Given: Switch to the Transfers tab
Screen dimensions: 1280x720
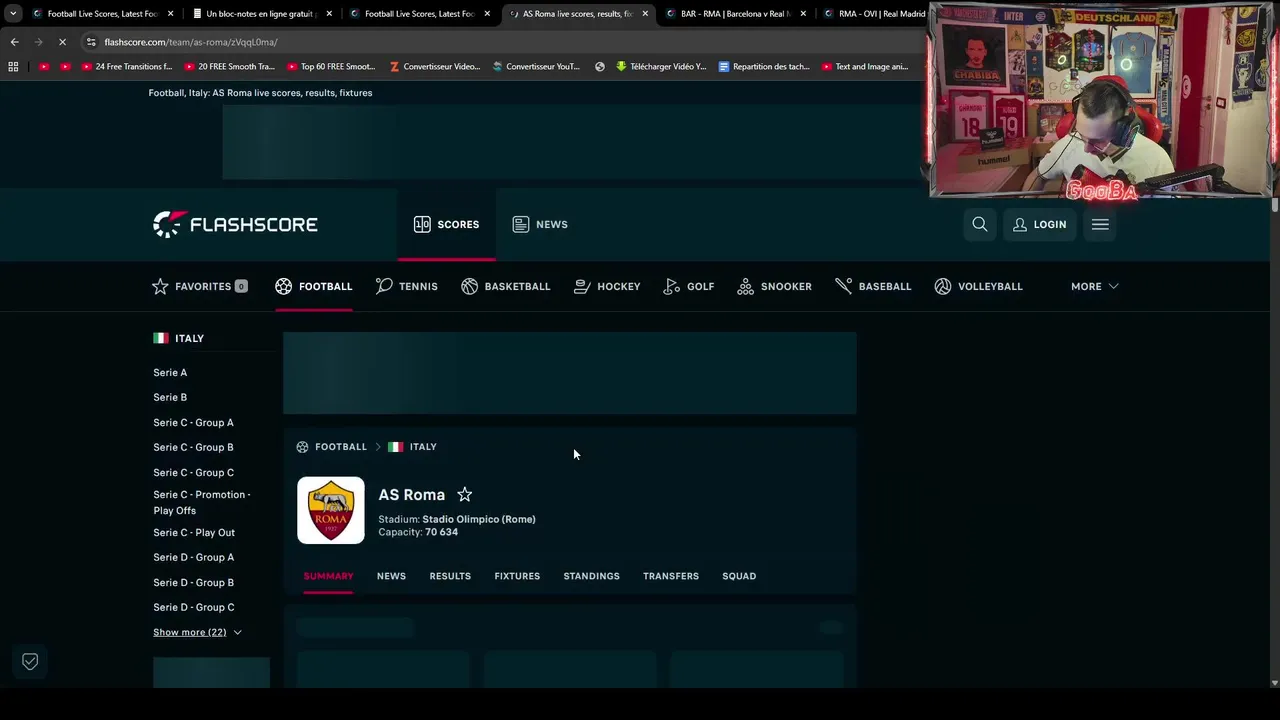Looking at the screenshot, I should pos(671,576).
